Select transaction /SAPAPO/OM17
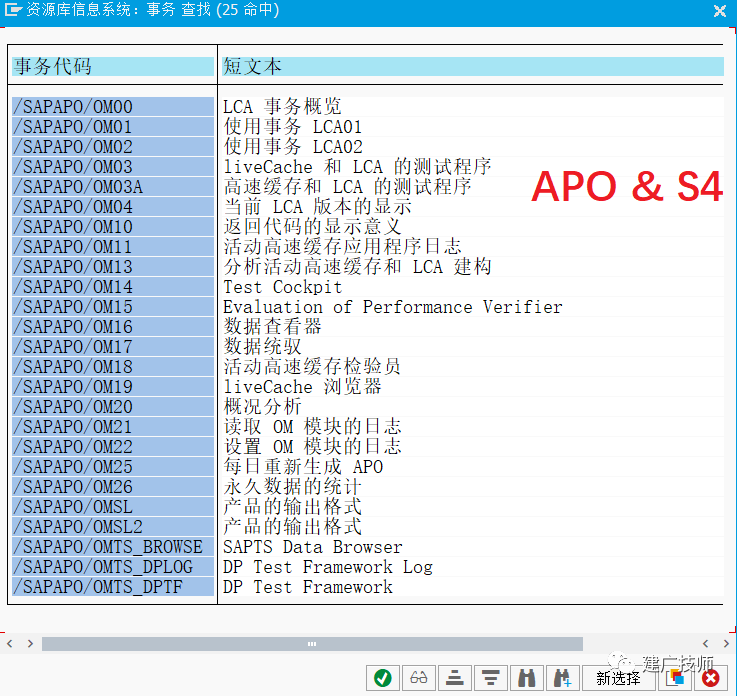This screenshot has height=696, width=737. pyautogui.click(x=113, y=347)
